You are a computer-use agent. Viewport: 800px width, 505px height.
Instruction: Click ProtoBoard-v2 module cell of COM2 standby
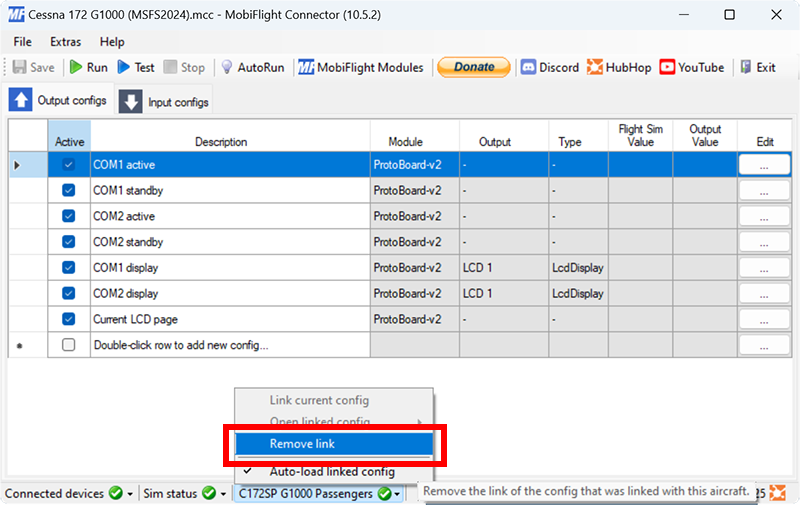click(415, 242)
